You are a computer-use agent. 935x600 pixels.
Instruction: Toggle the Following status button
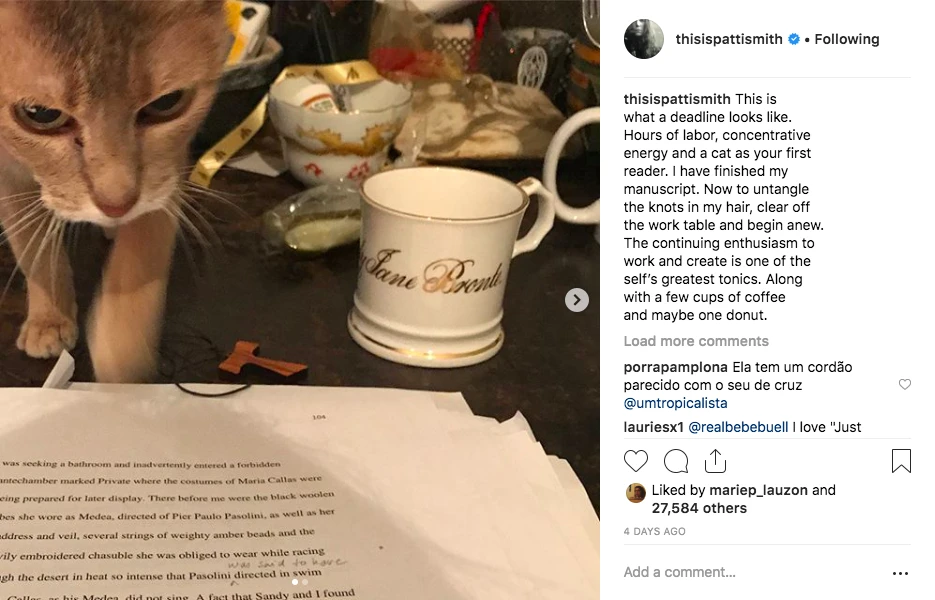click(847, 39)
